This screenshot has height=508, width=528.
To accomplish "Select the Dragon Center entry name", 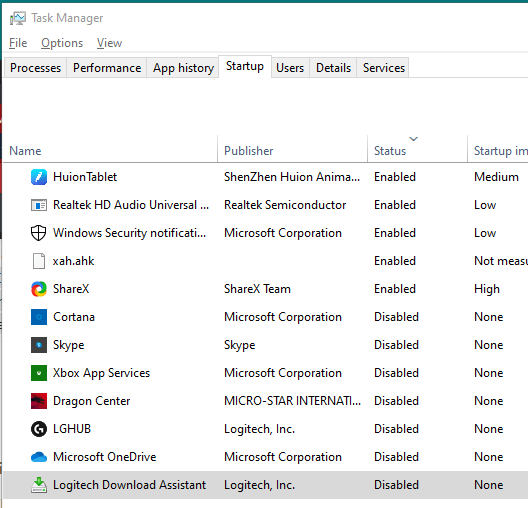I will 91,401.
